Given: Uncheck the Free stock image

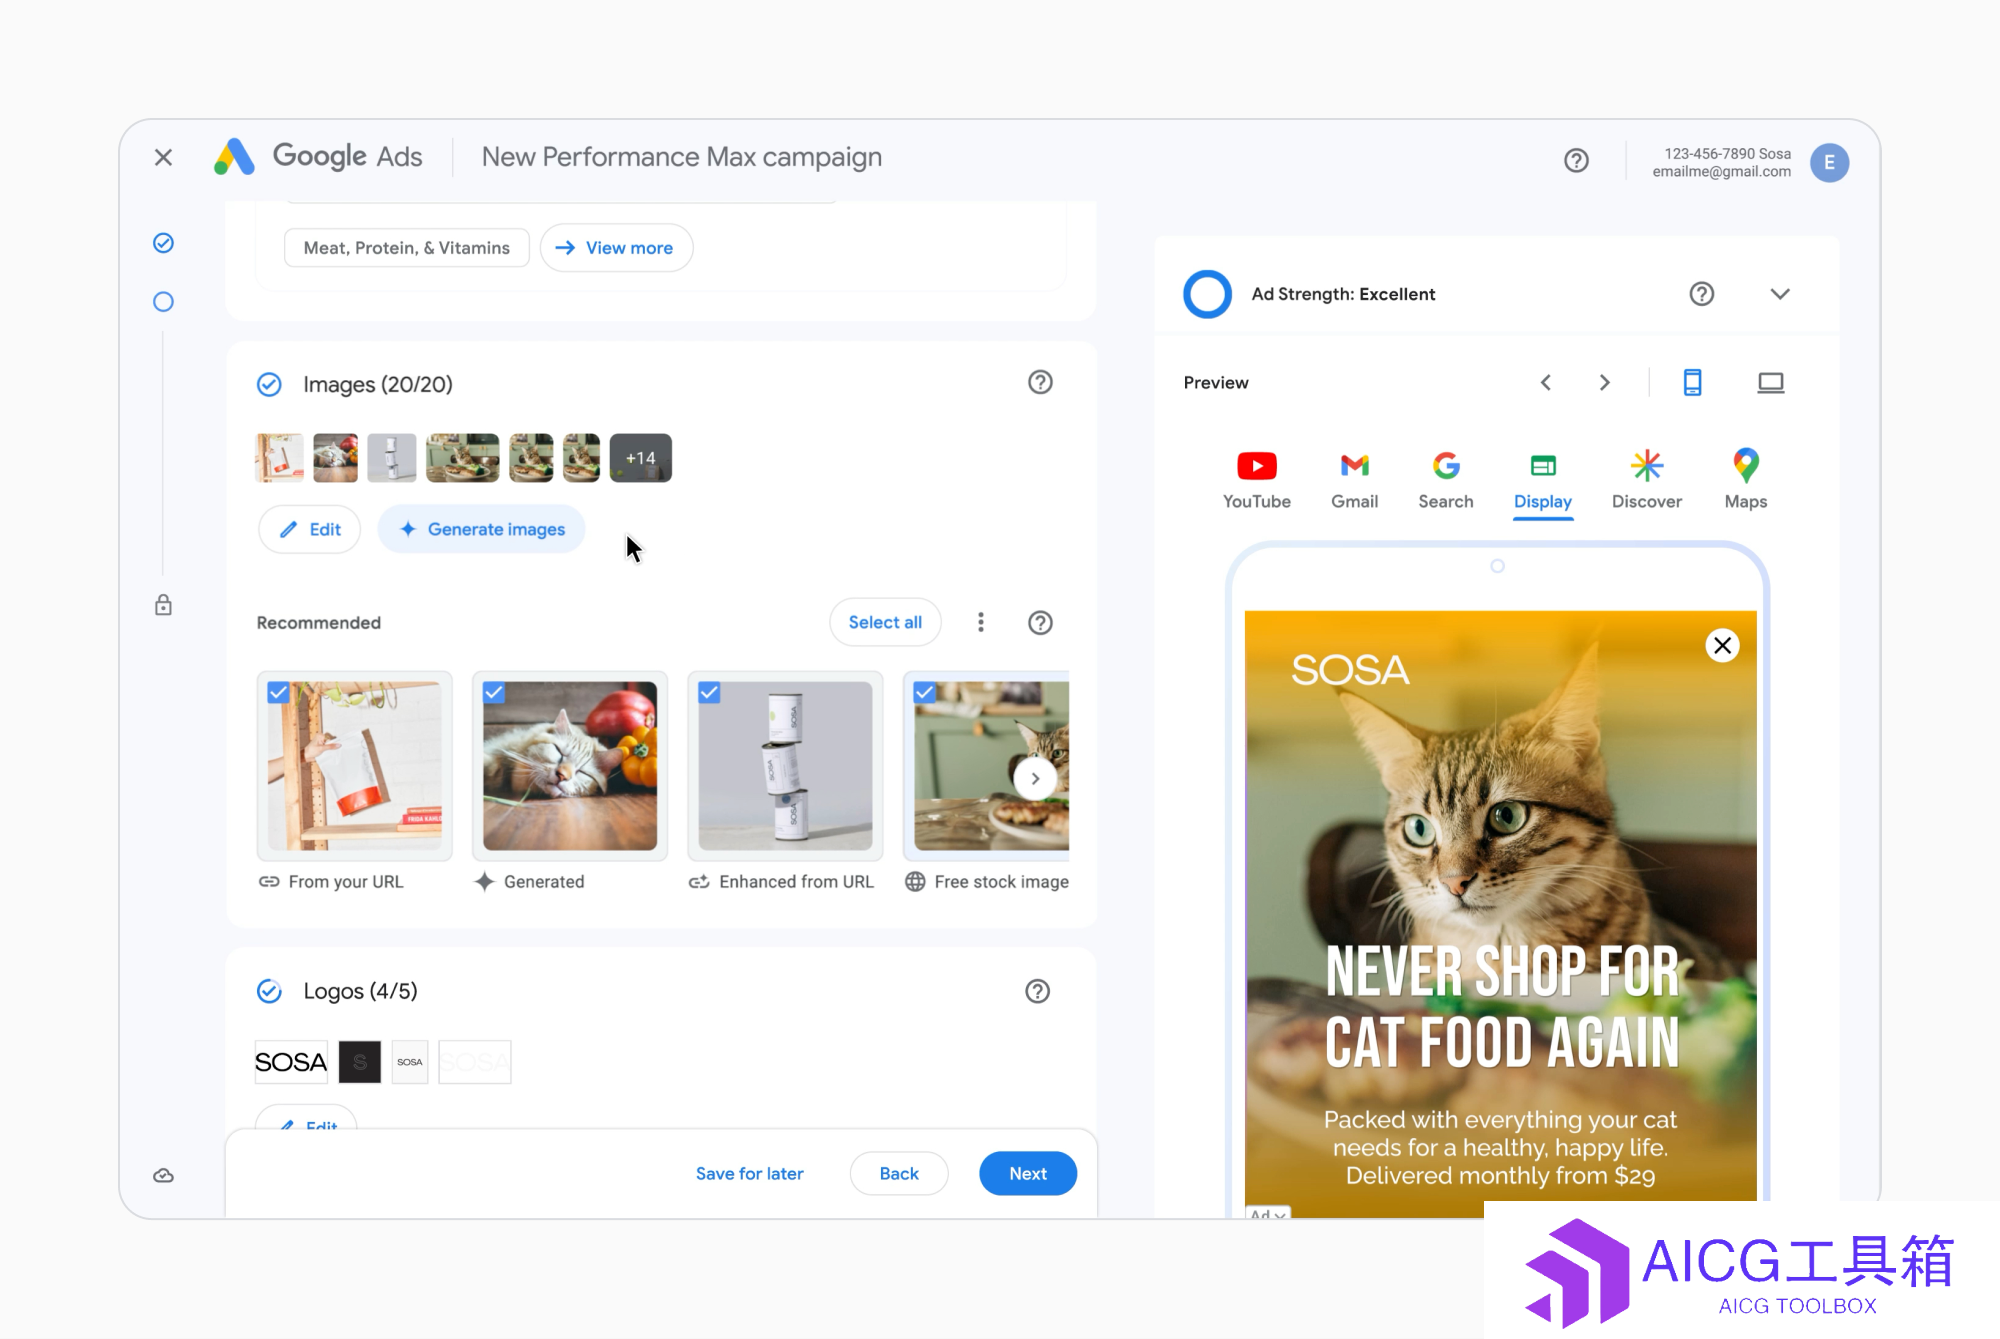Looking at the screenshot, I should tap(925, 692).
